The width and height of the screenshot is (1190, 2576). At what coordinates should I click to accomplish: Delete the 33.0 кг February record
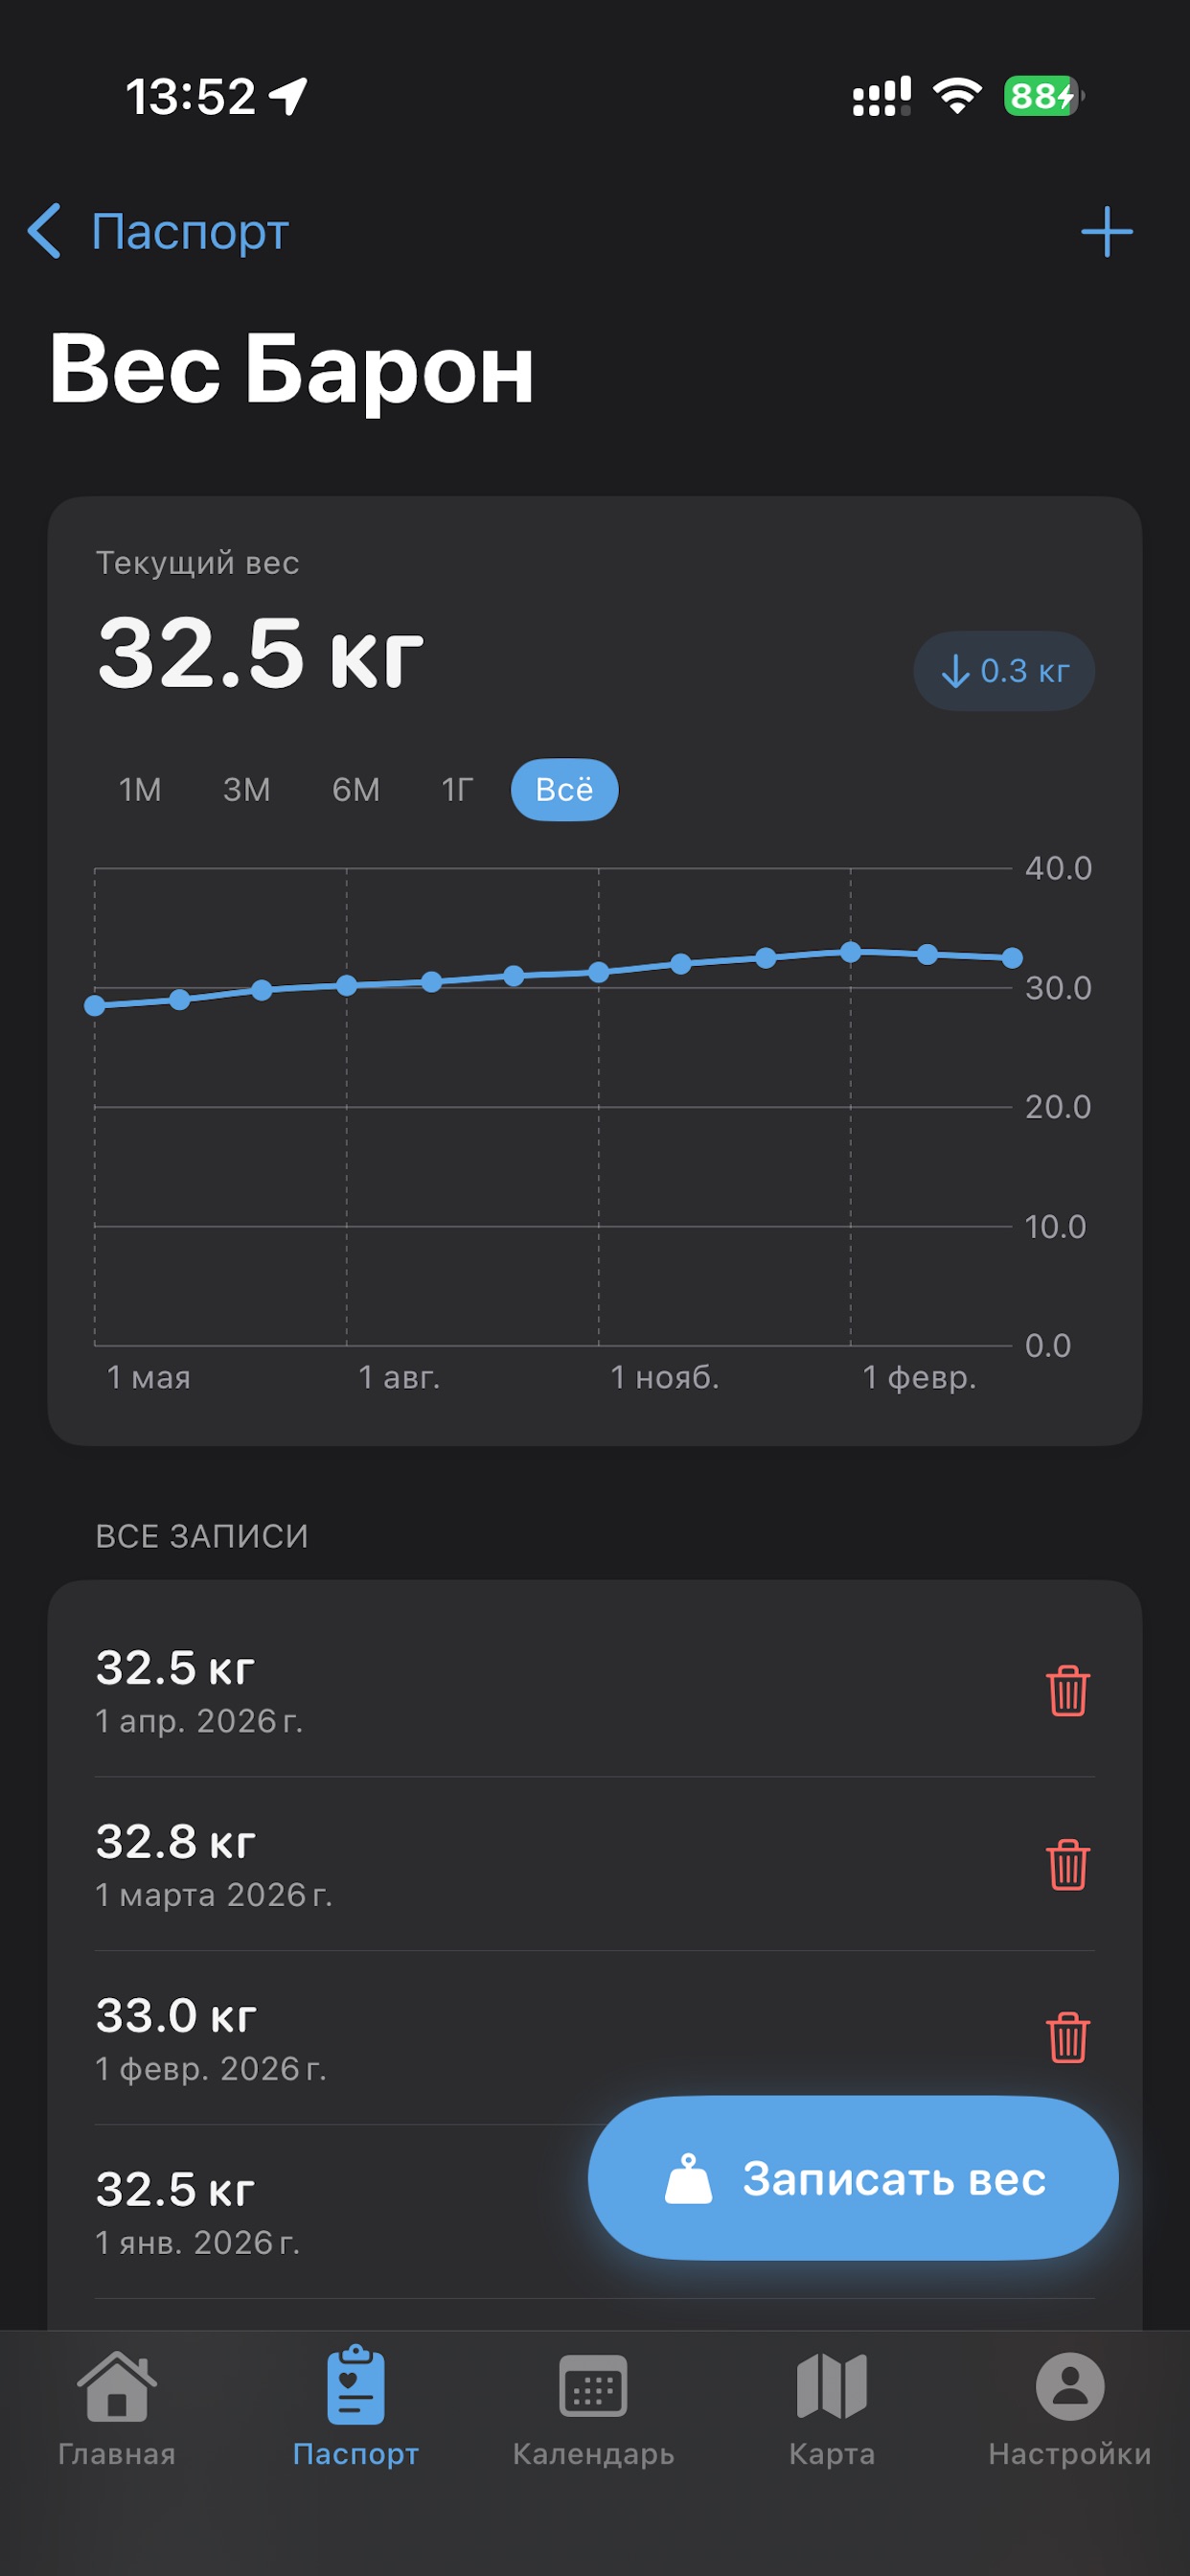[x=1067, y=2038]
